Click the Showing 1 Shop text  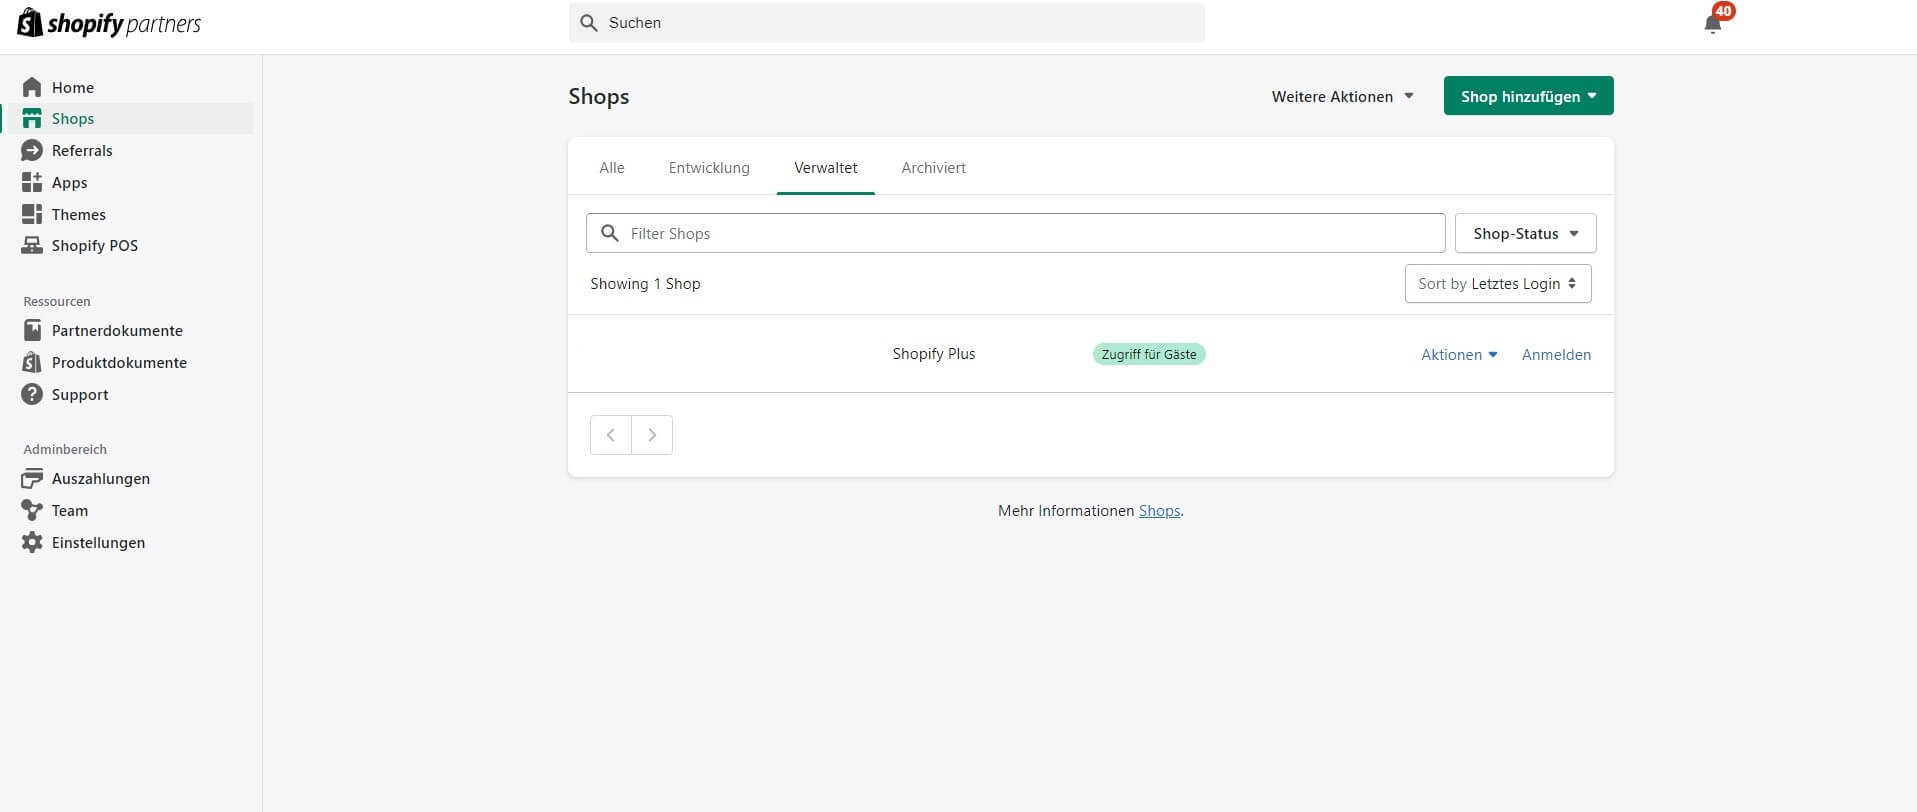[x=645, y=284]
